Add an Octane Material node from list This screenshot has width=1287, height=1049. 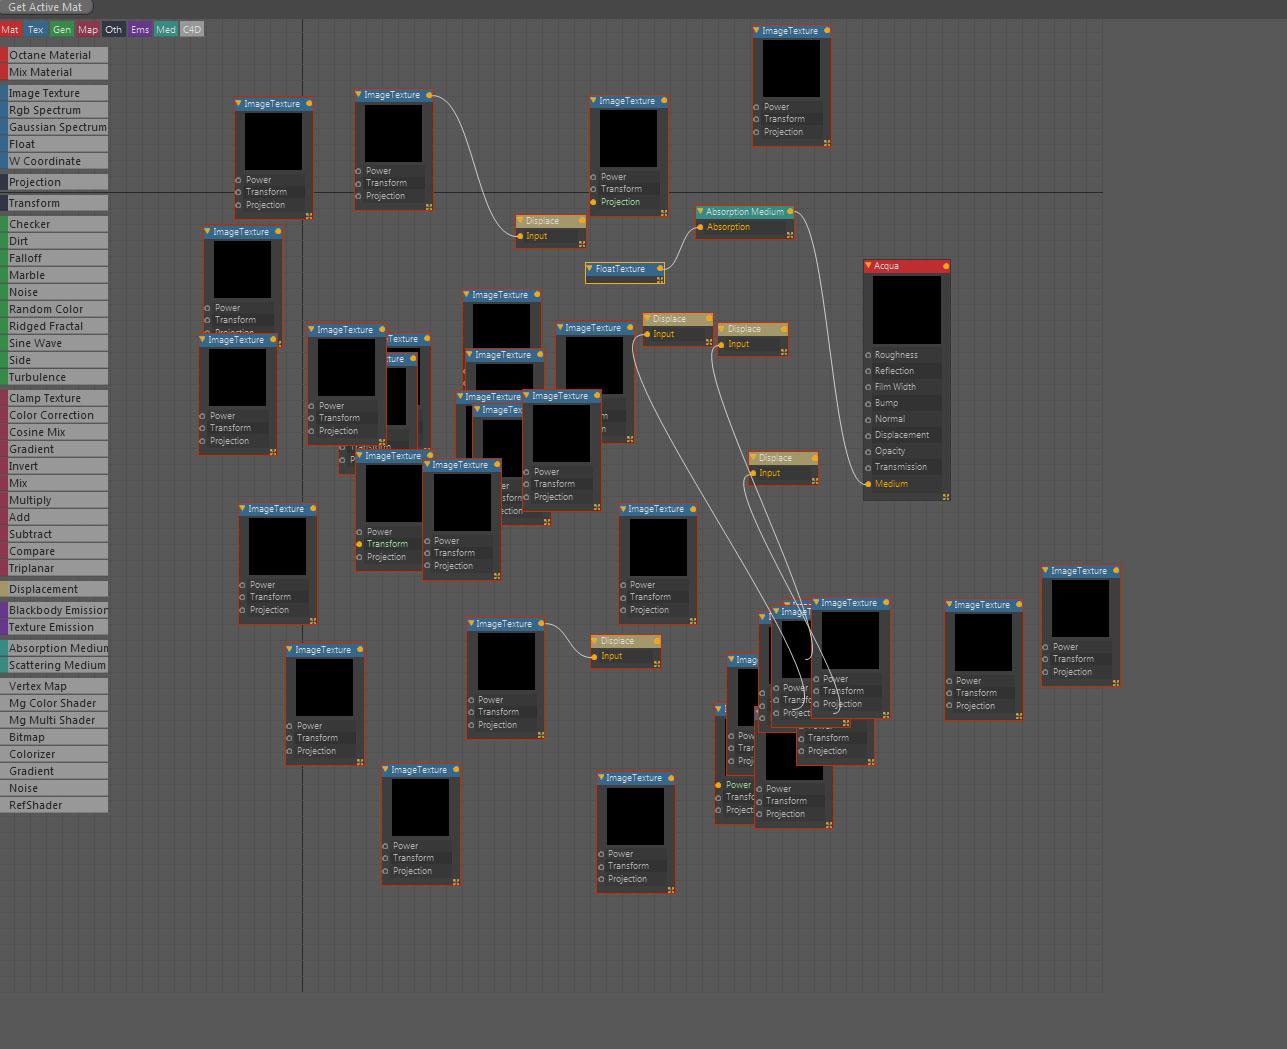54,55
